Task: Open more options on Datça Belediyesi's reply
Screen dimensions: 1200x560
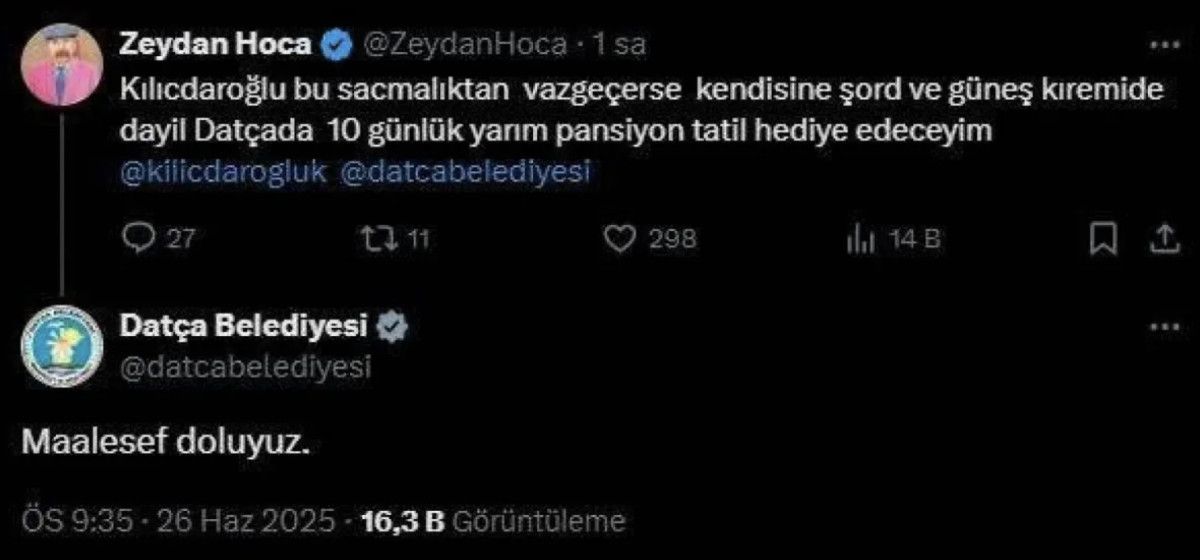Action: tap(1165, 328)
